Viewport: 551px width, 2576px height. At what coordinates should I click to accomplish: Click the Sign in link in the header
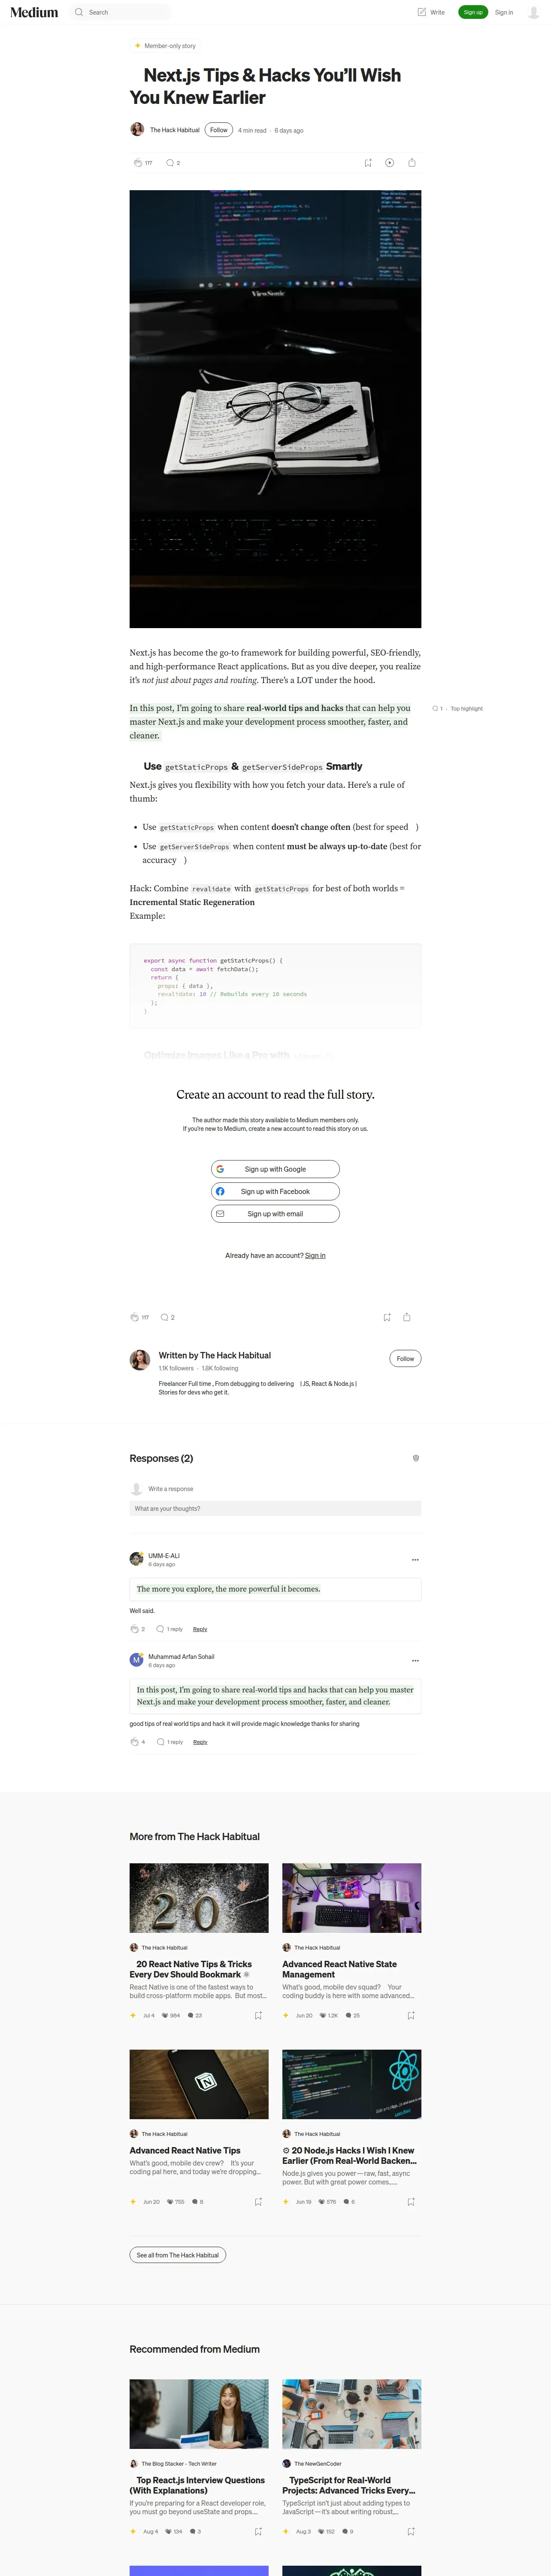504,12
